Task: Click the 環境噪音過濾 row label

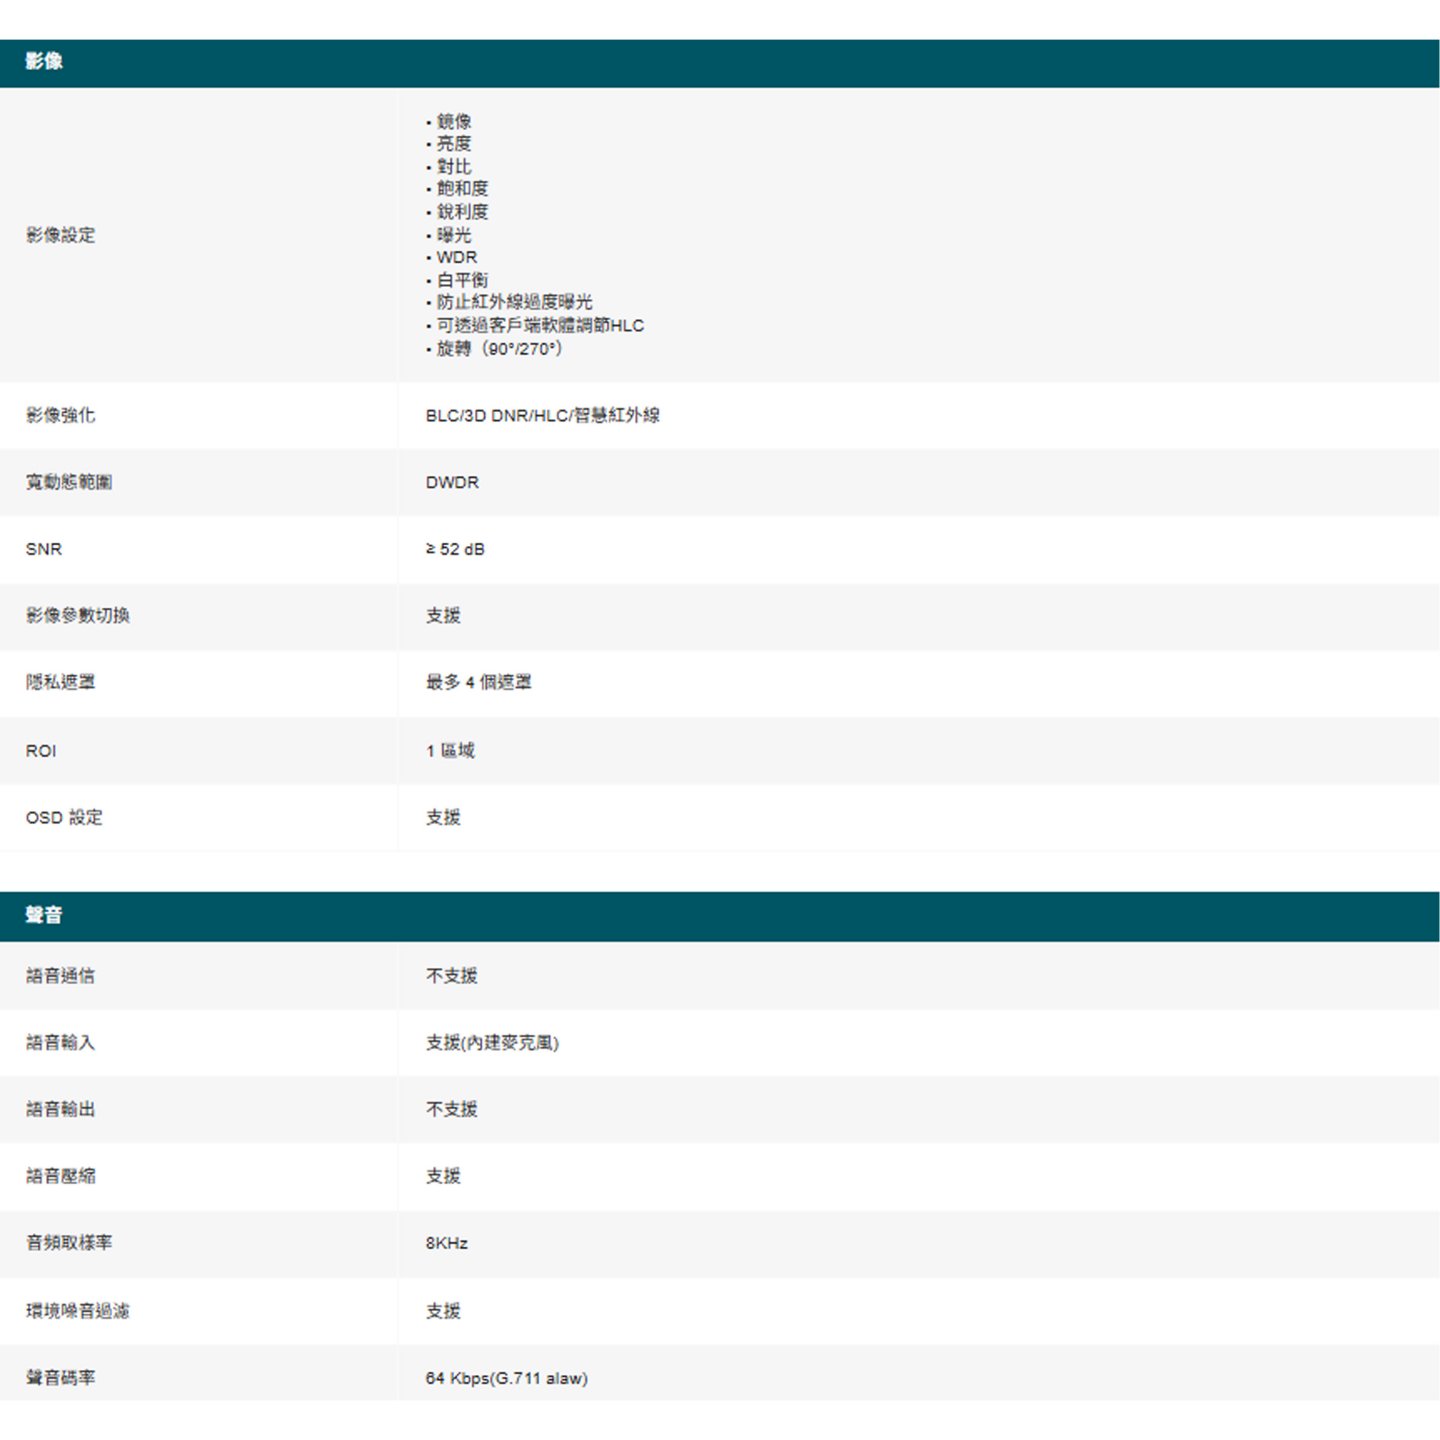Action: tap(78, 1311)
